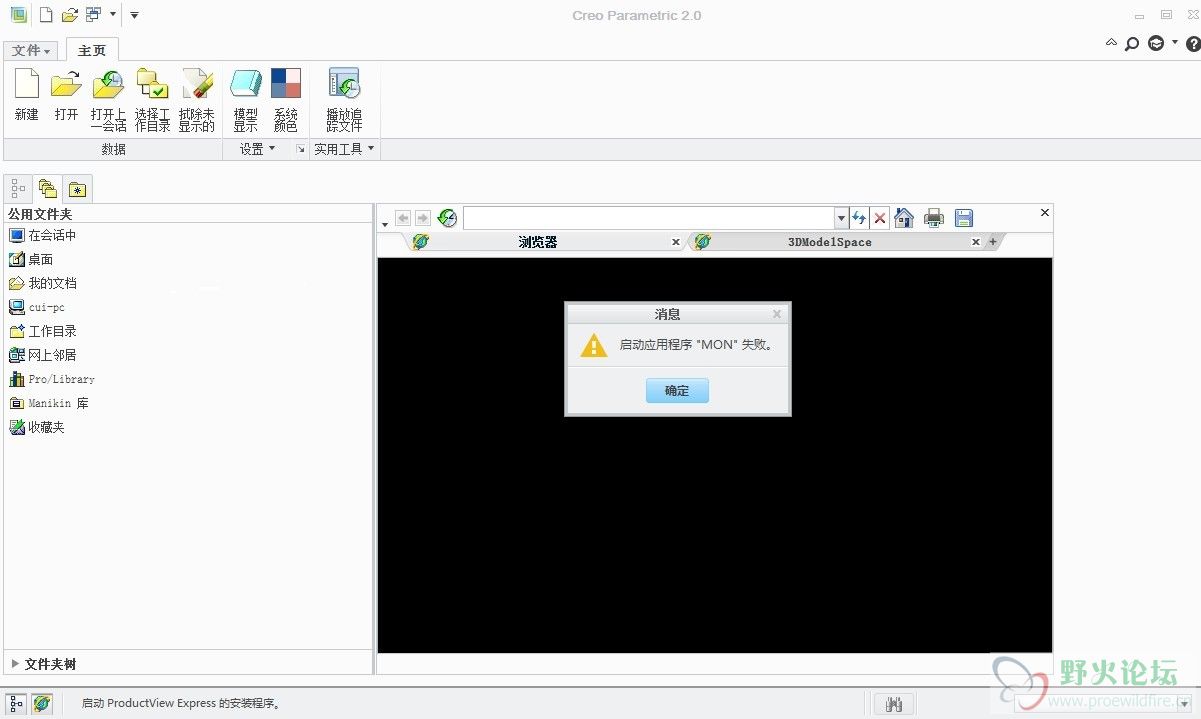Viewport: 1201px width, 719px height.
Task: Click 确定 in the message dialog
Action: click(677, 390)
